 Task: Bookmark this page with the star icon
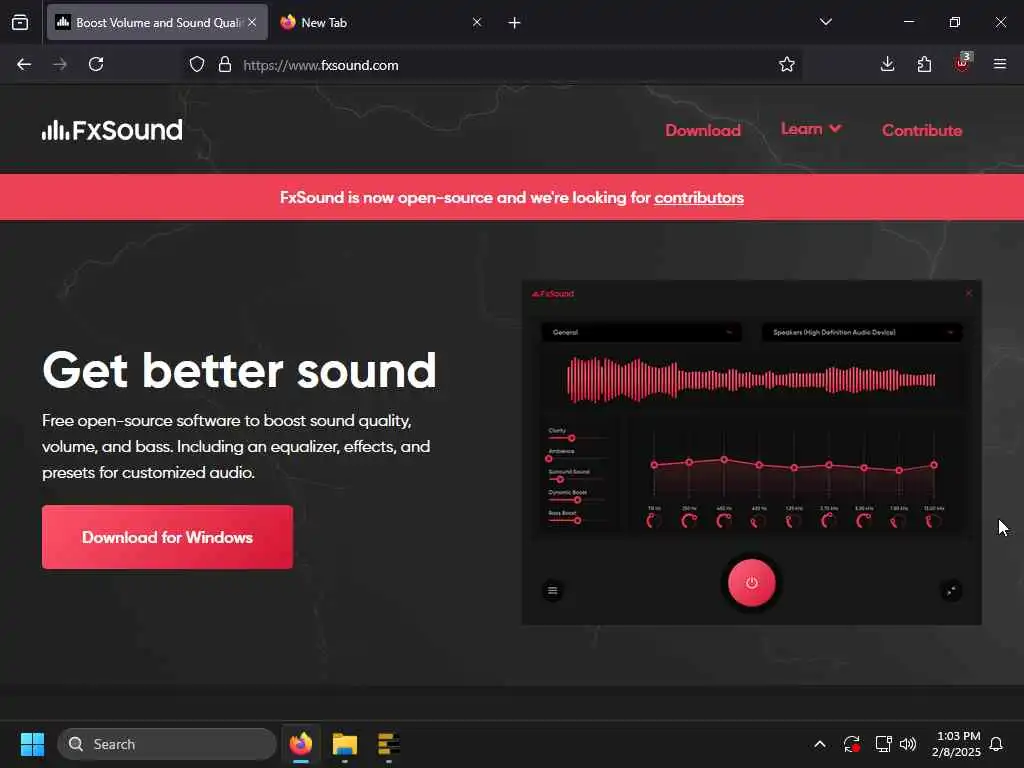click(x=786, y=65)
